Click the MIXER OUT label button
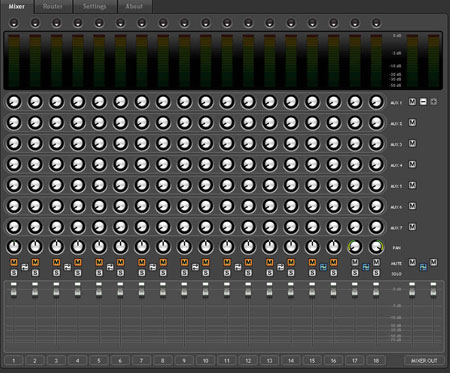This screenshot has width=450, height=373. click(424, 361)
